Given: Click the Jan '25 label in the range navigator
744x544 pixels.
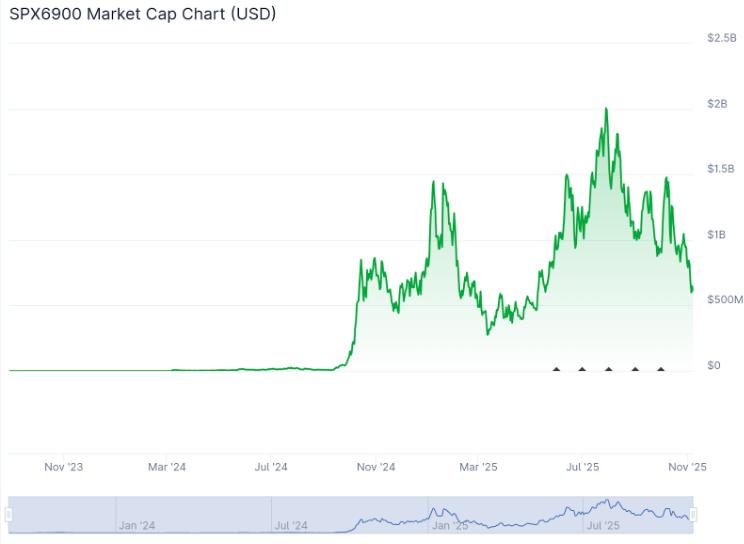Looking at the screenshot, I should pyautogui.click(x=449, y=525).
